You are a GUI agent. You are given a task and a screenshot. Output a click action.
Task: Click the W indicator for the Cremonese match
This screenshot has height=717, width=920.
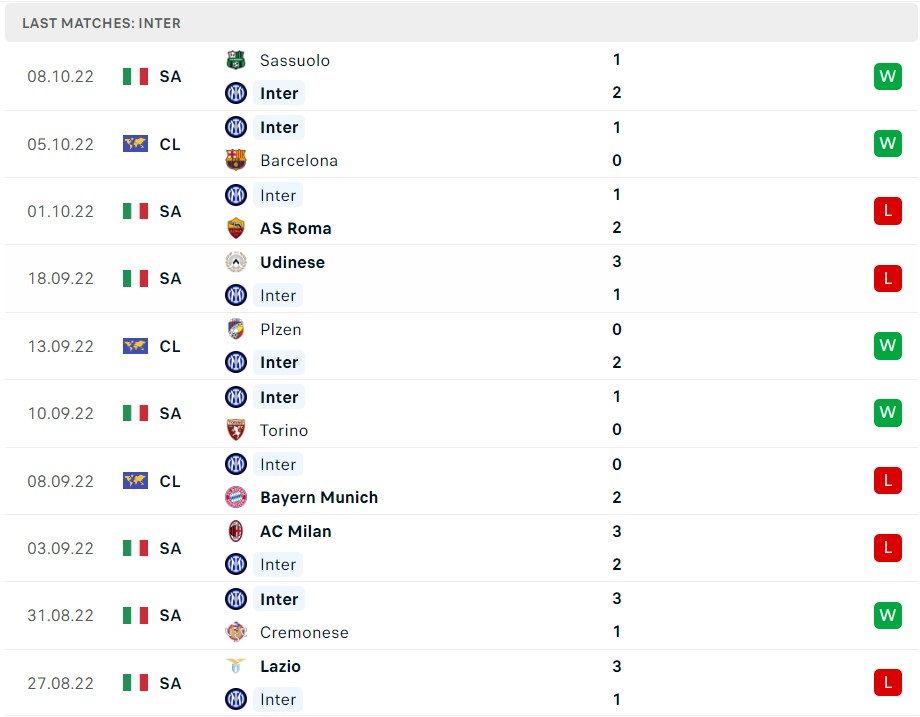887,615
